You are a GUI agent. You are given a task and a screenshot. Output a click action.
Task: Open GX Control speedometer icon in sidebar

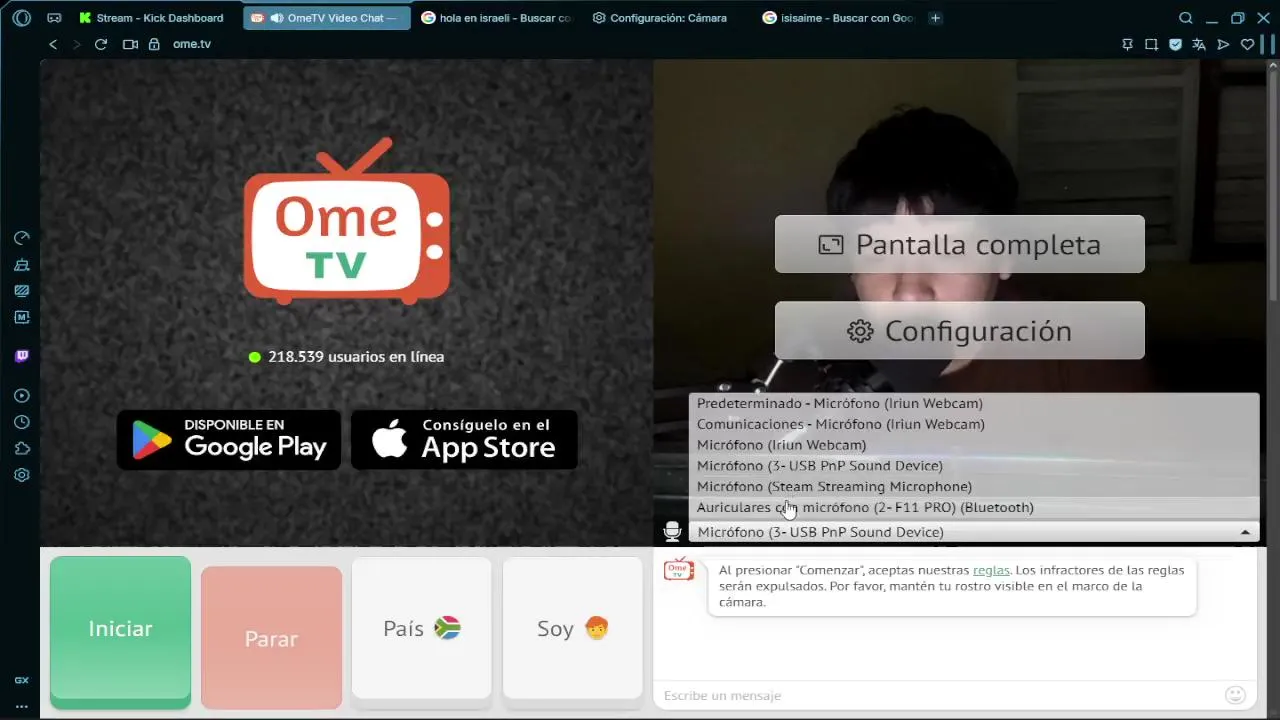coord(22,238)
